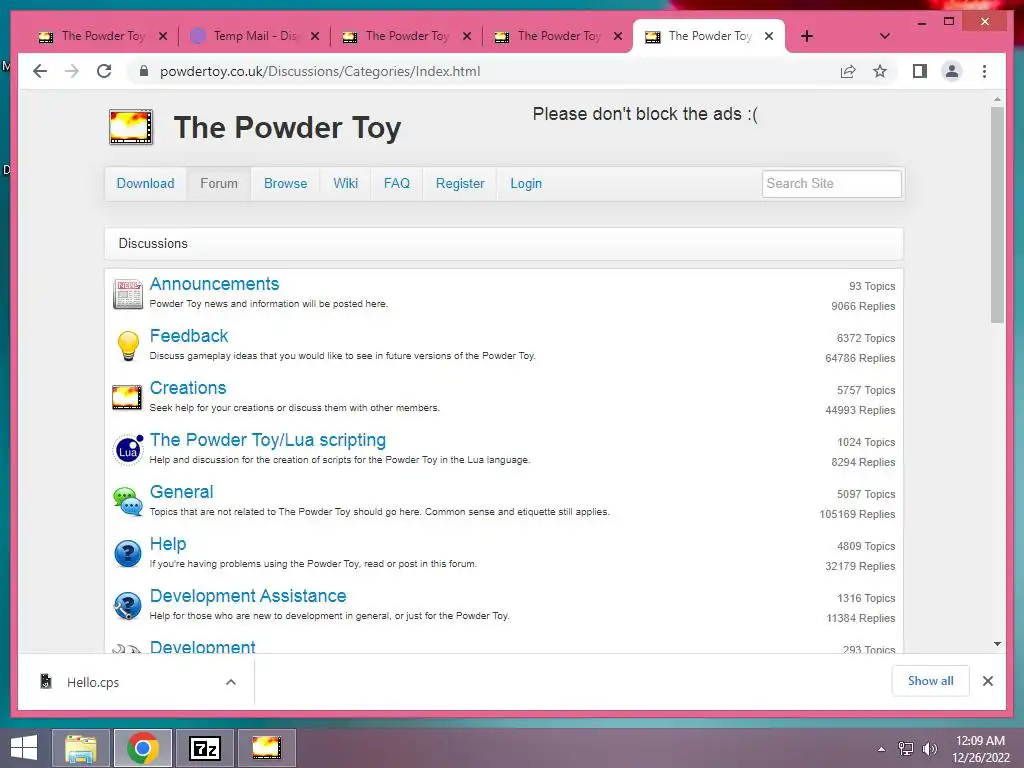This screenshot has width=1024, height=768.
Task: Click the General chat bubbles icon
Action: coord(127,502)
